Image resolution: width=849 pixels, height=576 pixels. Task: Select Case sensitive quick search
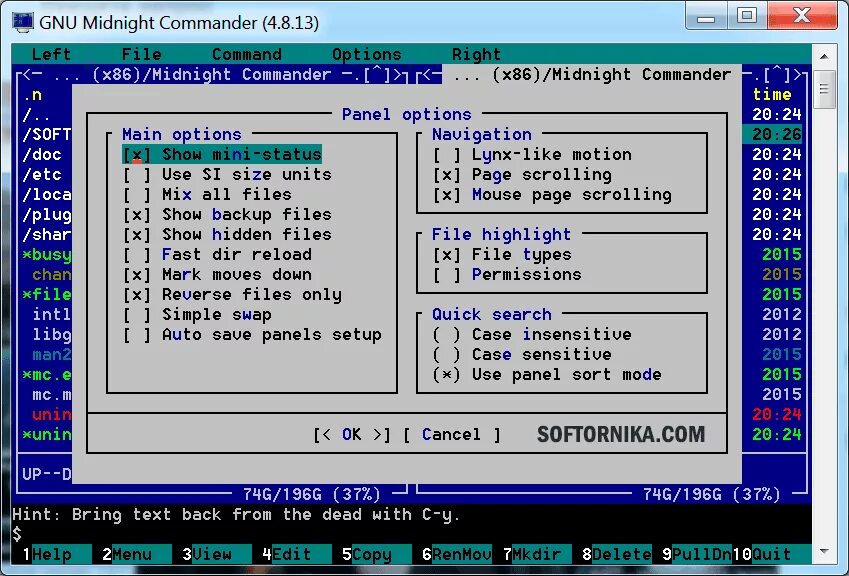click(x=523, y=355)
